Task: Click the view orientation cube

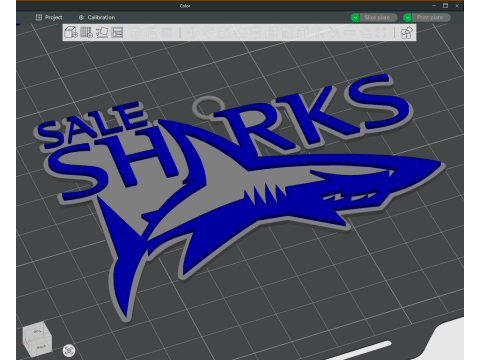Action: 37,339
